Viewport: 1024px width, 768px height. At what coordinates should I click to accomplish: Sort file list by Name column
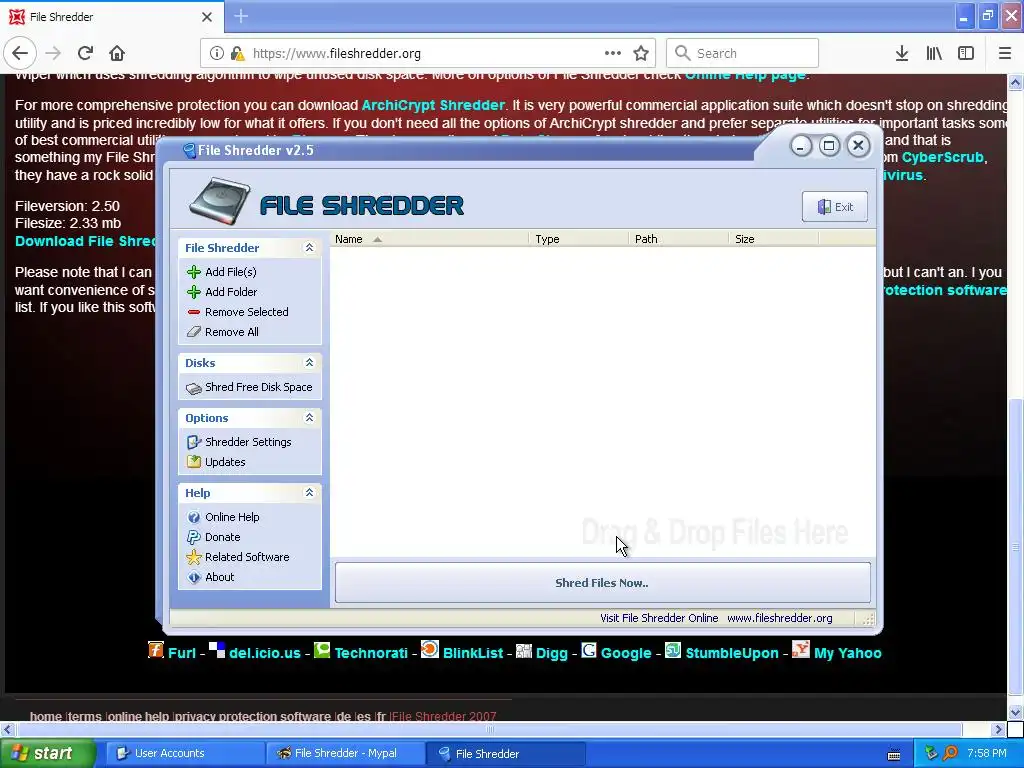(430, 239)
